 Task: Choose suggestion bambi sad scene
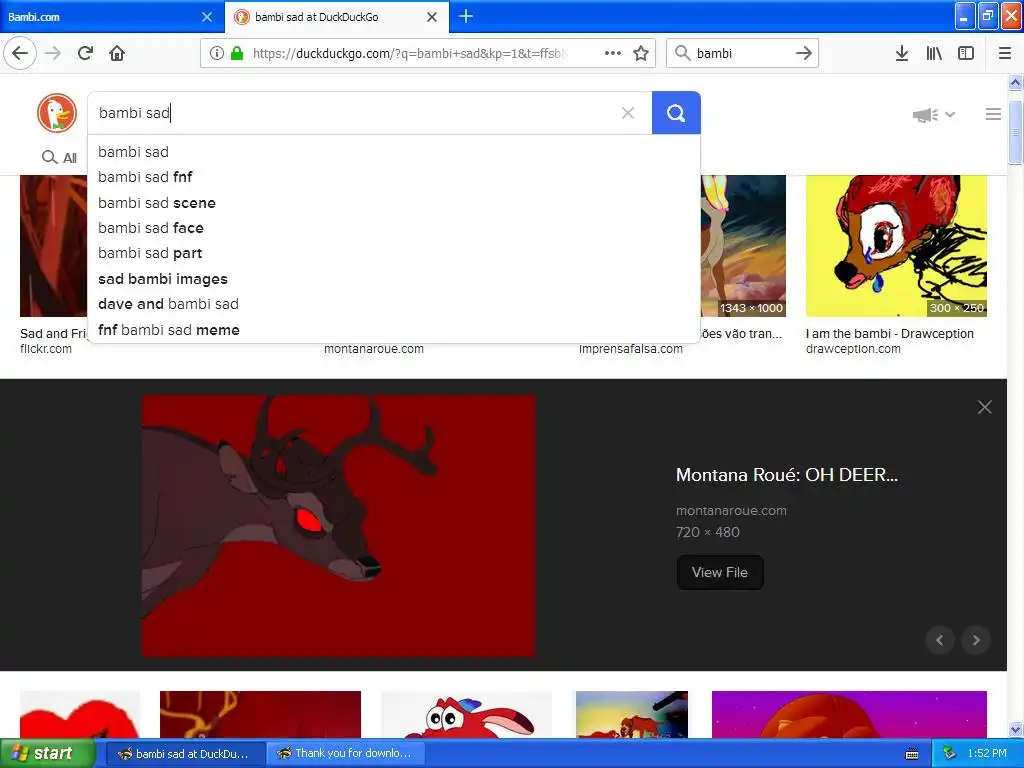[x=394, y=202]
